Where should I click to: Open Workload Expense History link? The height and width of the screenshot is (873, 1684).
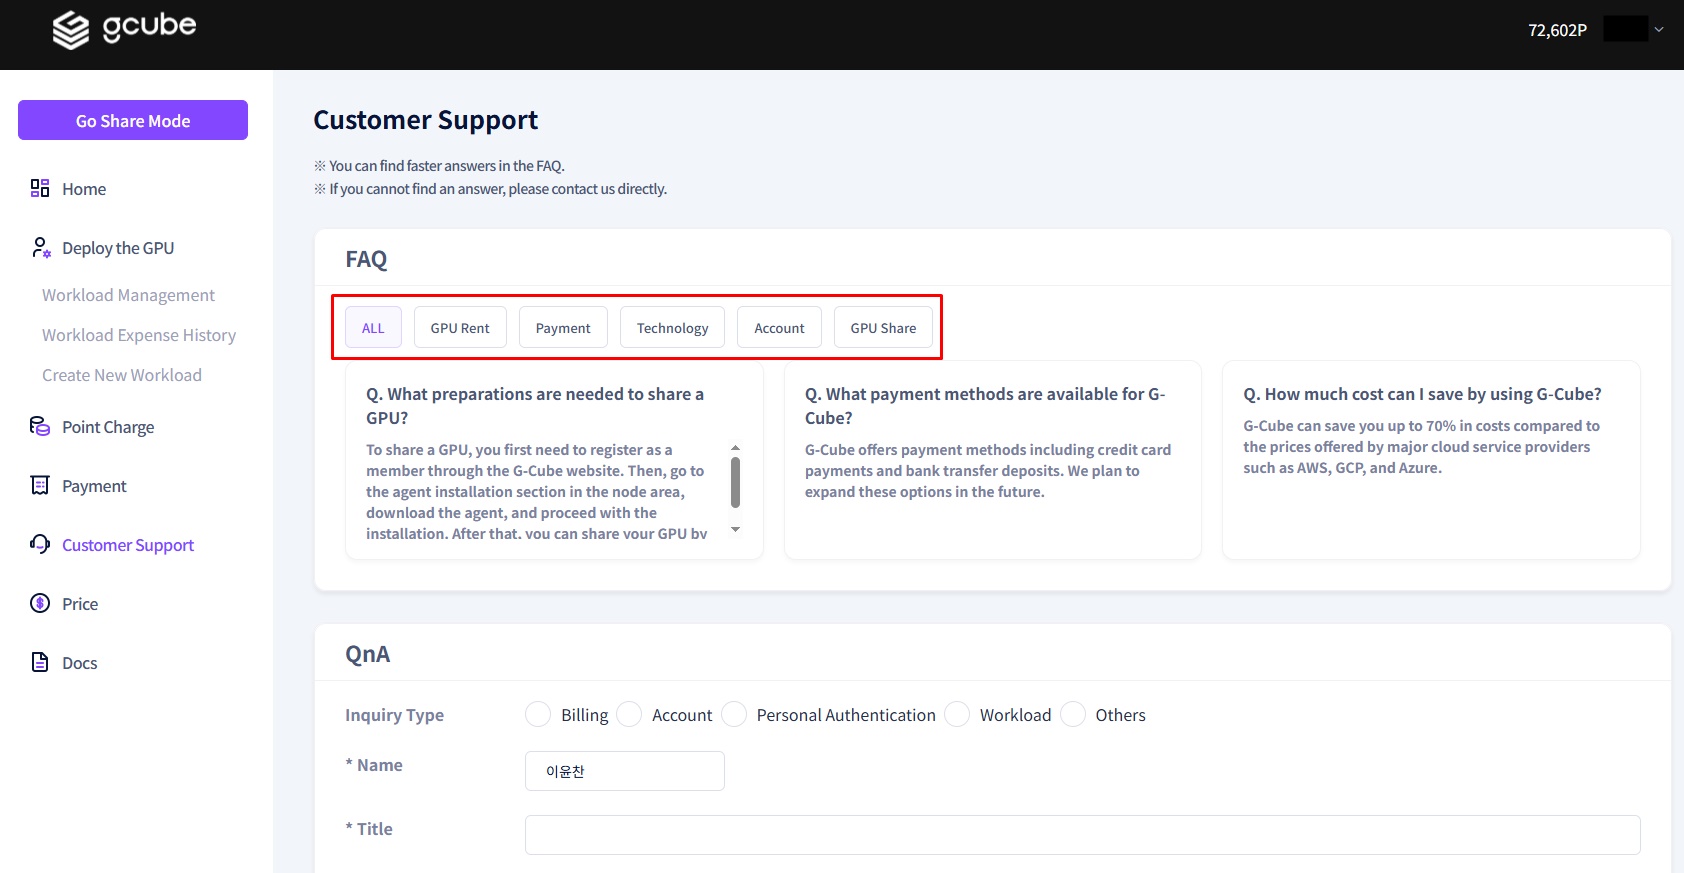coord(139,335)
